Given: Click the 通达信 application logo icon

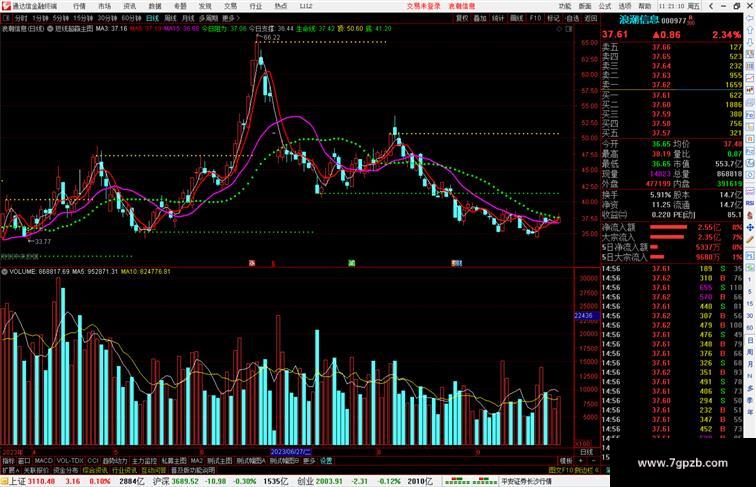Looking at the screenshot, I should [x=6, y=6].
